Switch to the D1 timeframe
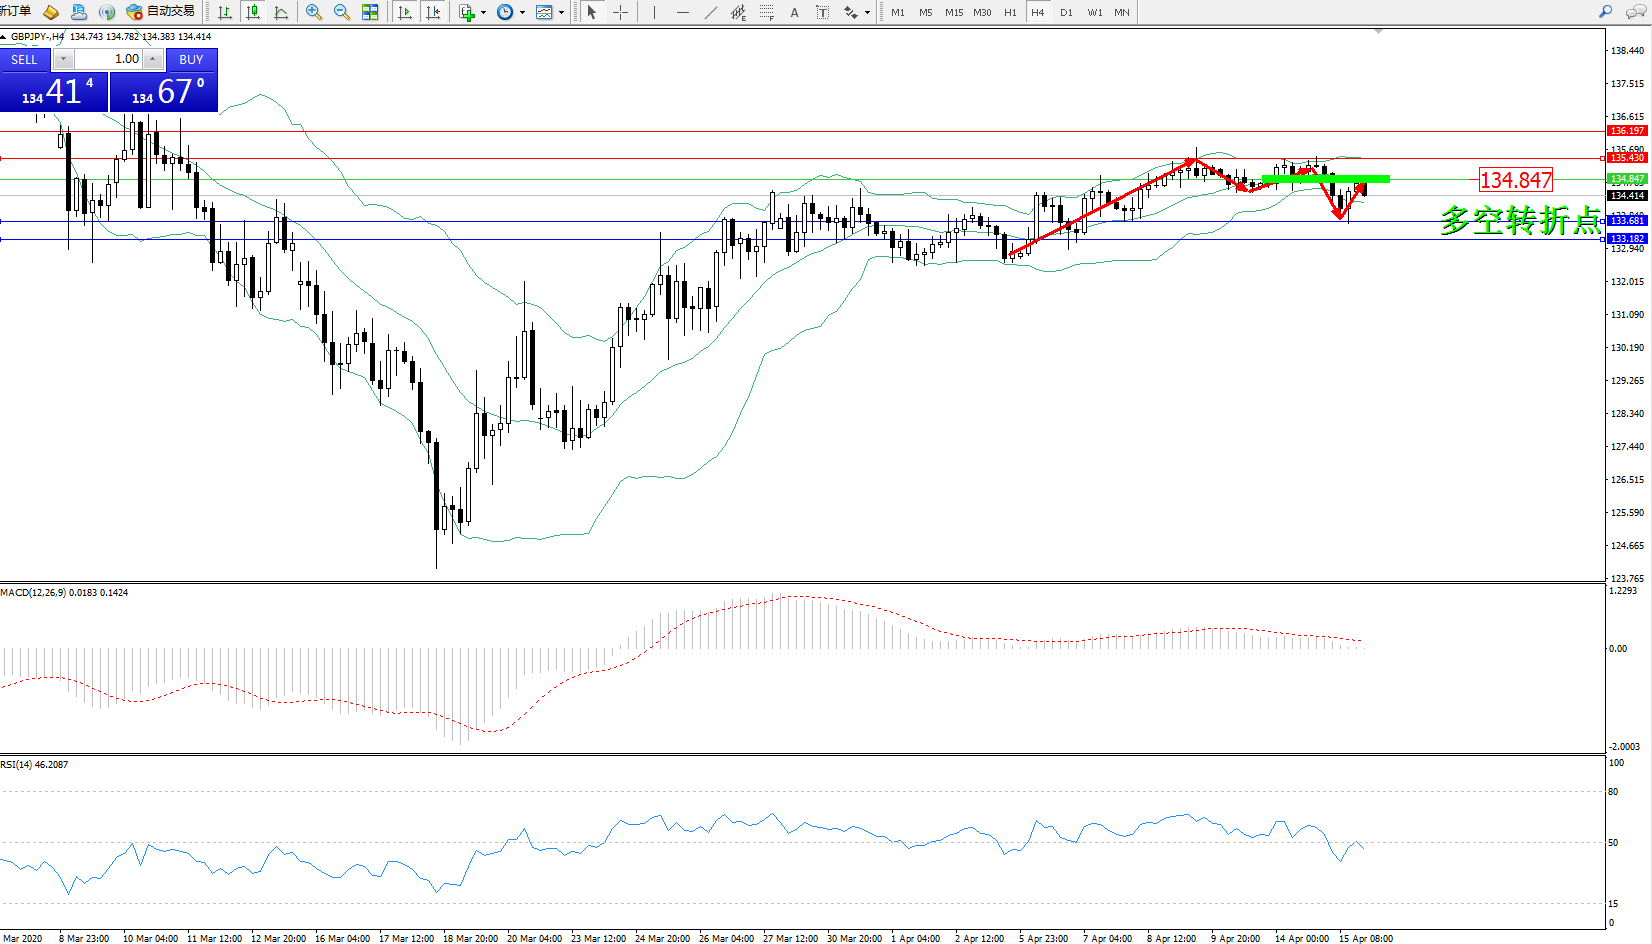1652x944 pixels. point(1066,12)
